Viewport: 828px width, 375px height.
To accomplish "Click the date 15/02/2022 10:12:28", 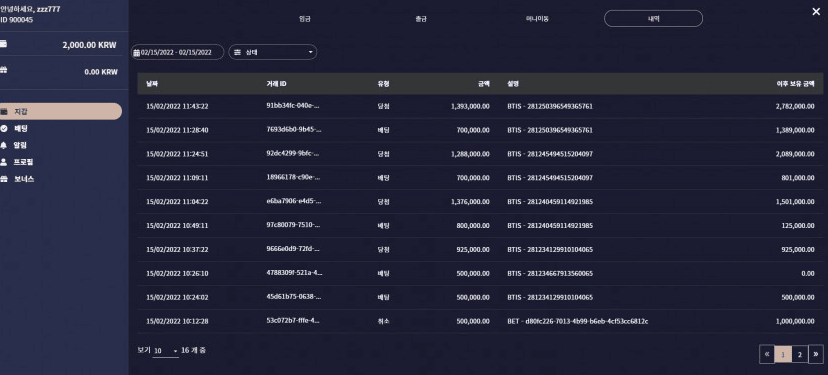I will click(x=177, y=321).
